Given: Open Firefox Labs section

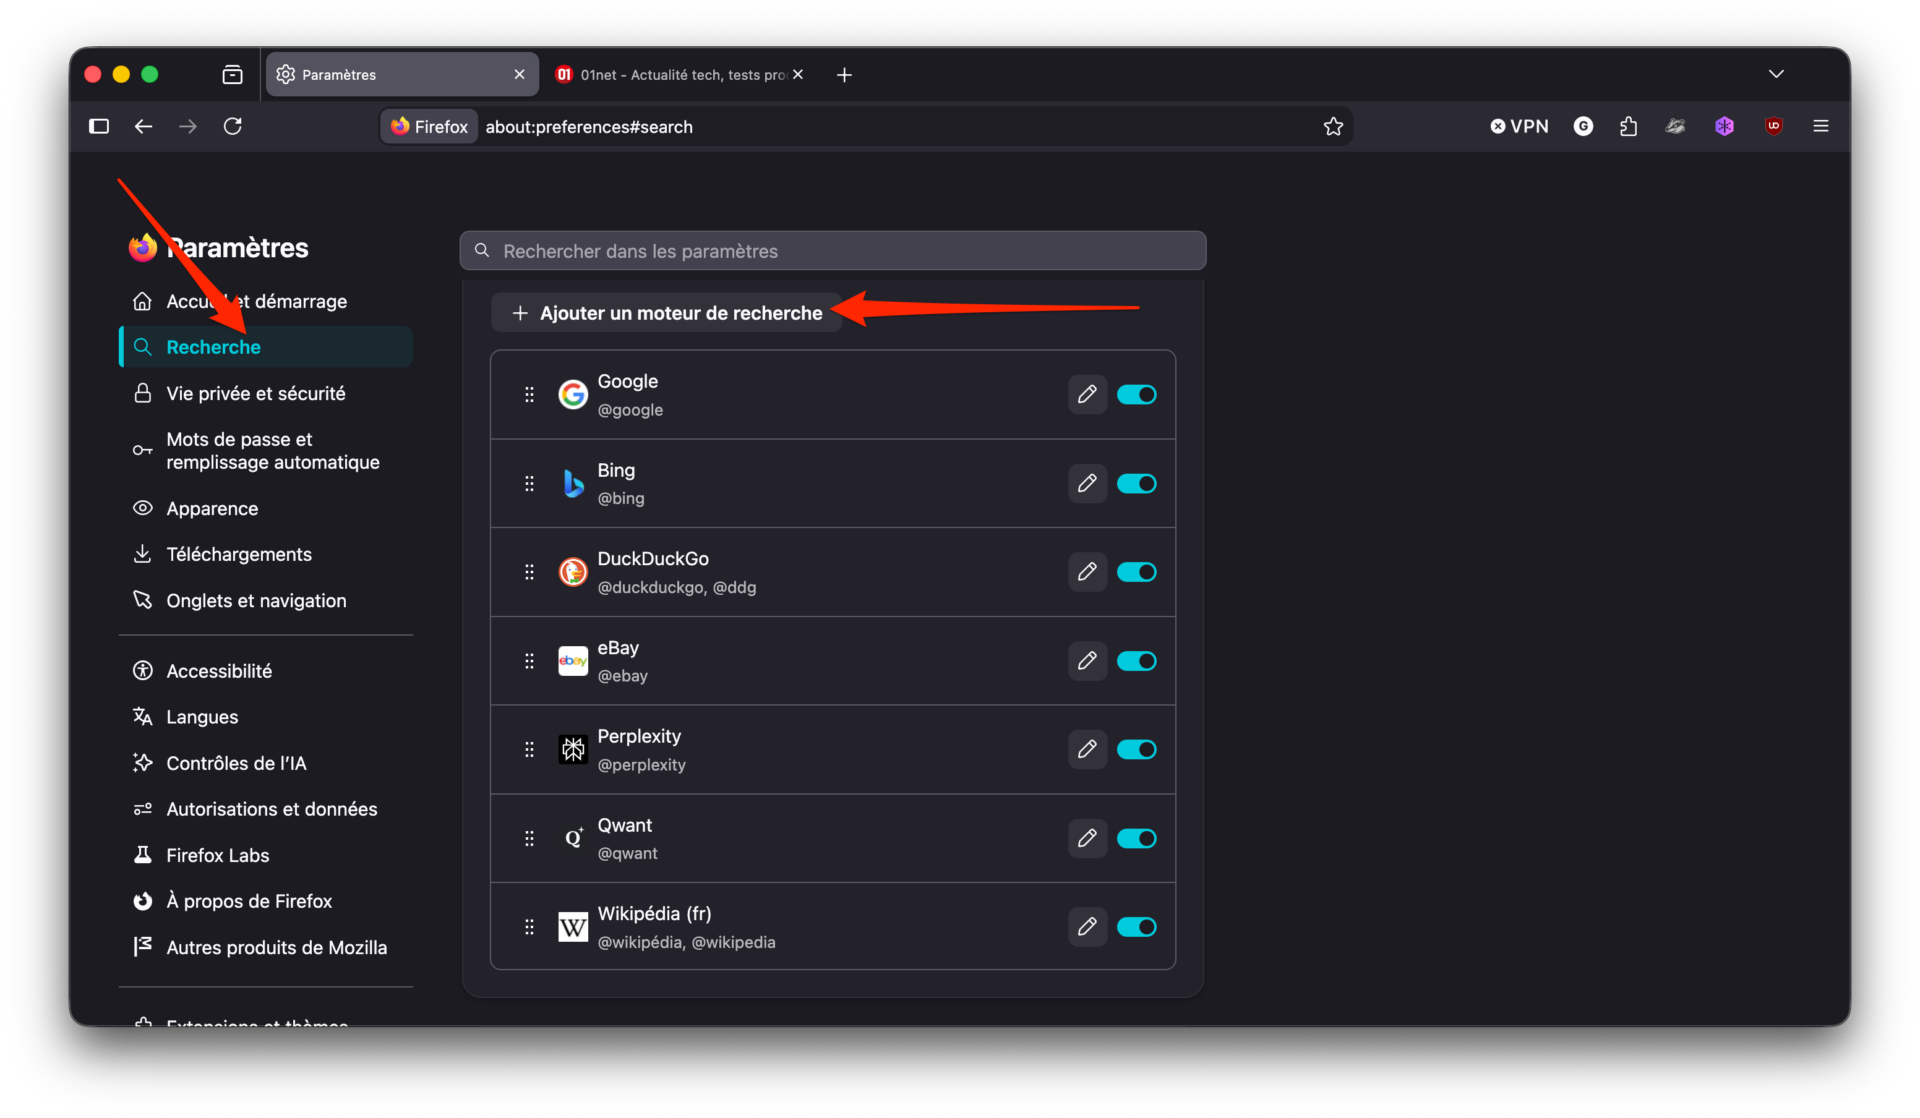Looking at the screenshot, I should tap(266, 855).
